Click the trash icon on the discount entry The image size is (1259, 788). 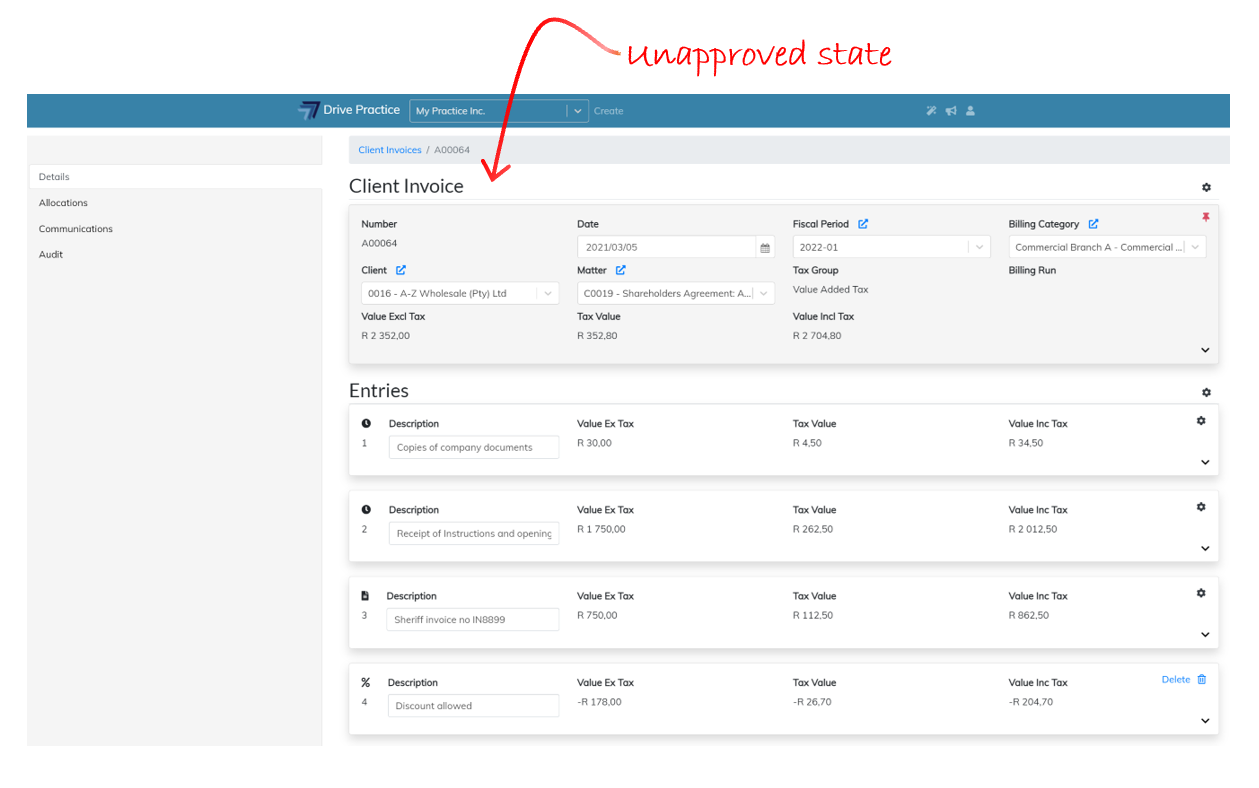click(1202, 679)
